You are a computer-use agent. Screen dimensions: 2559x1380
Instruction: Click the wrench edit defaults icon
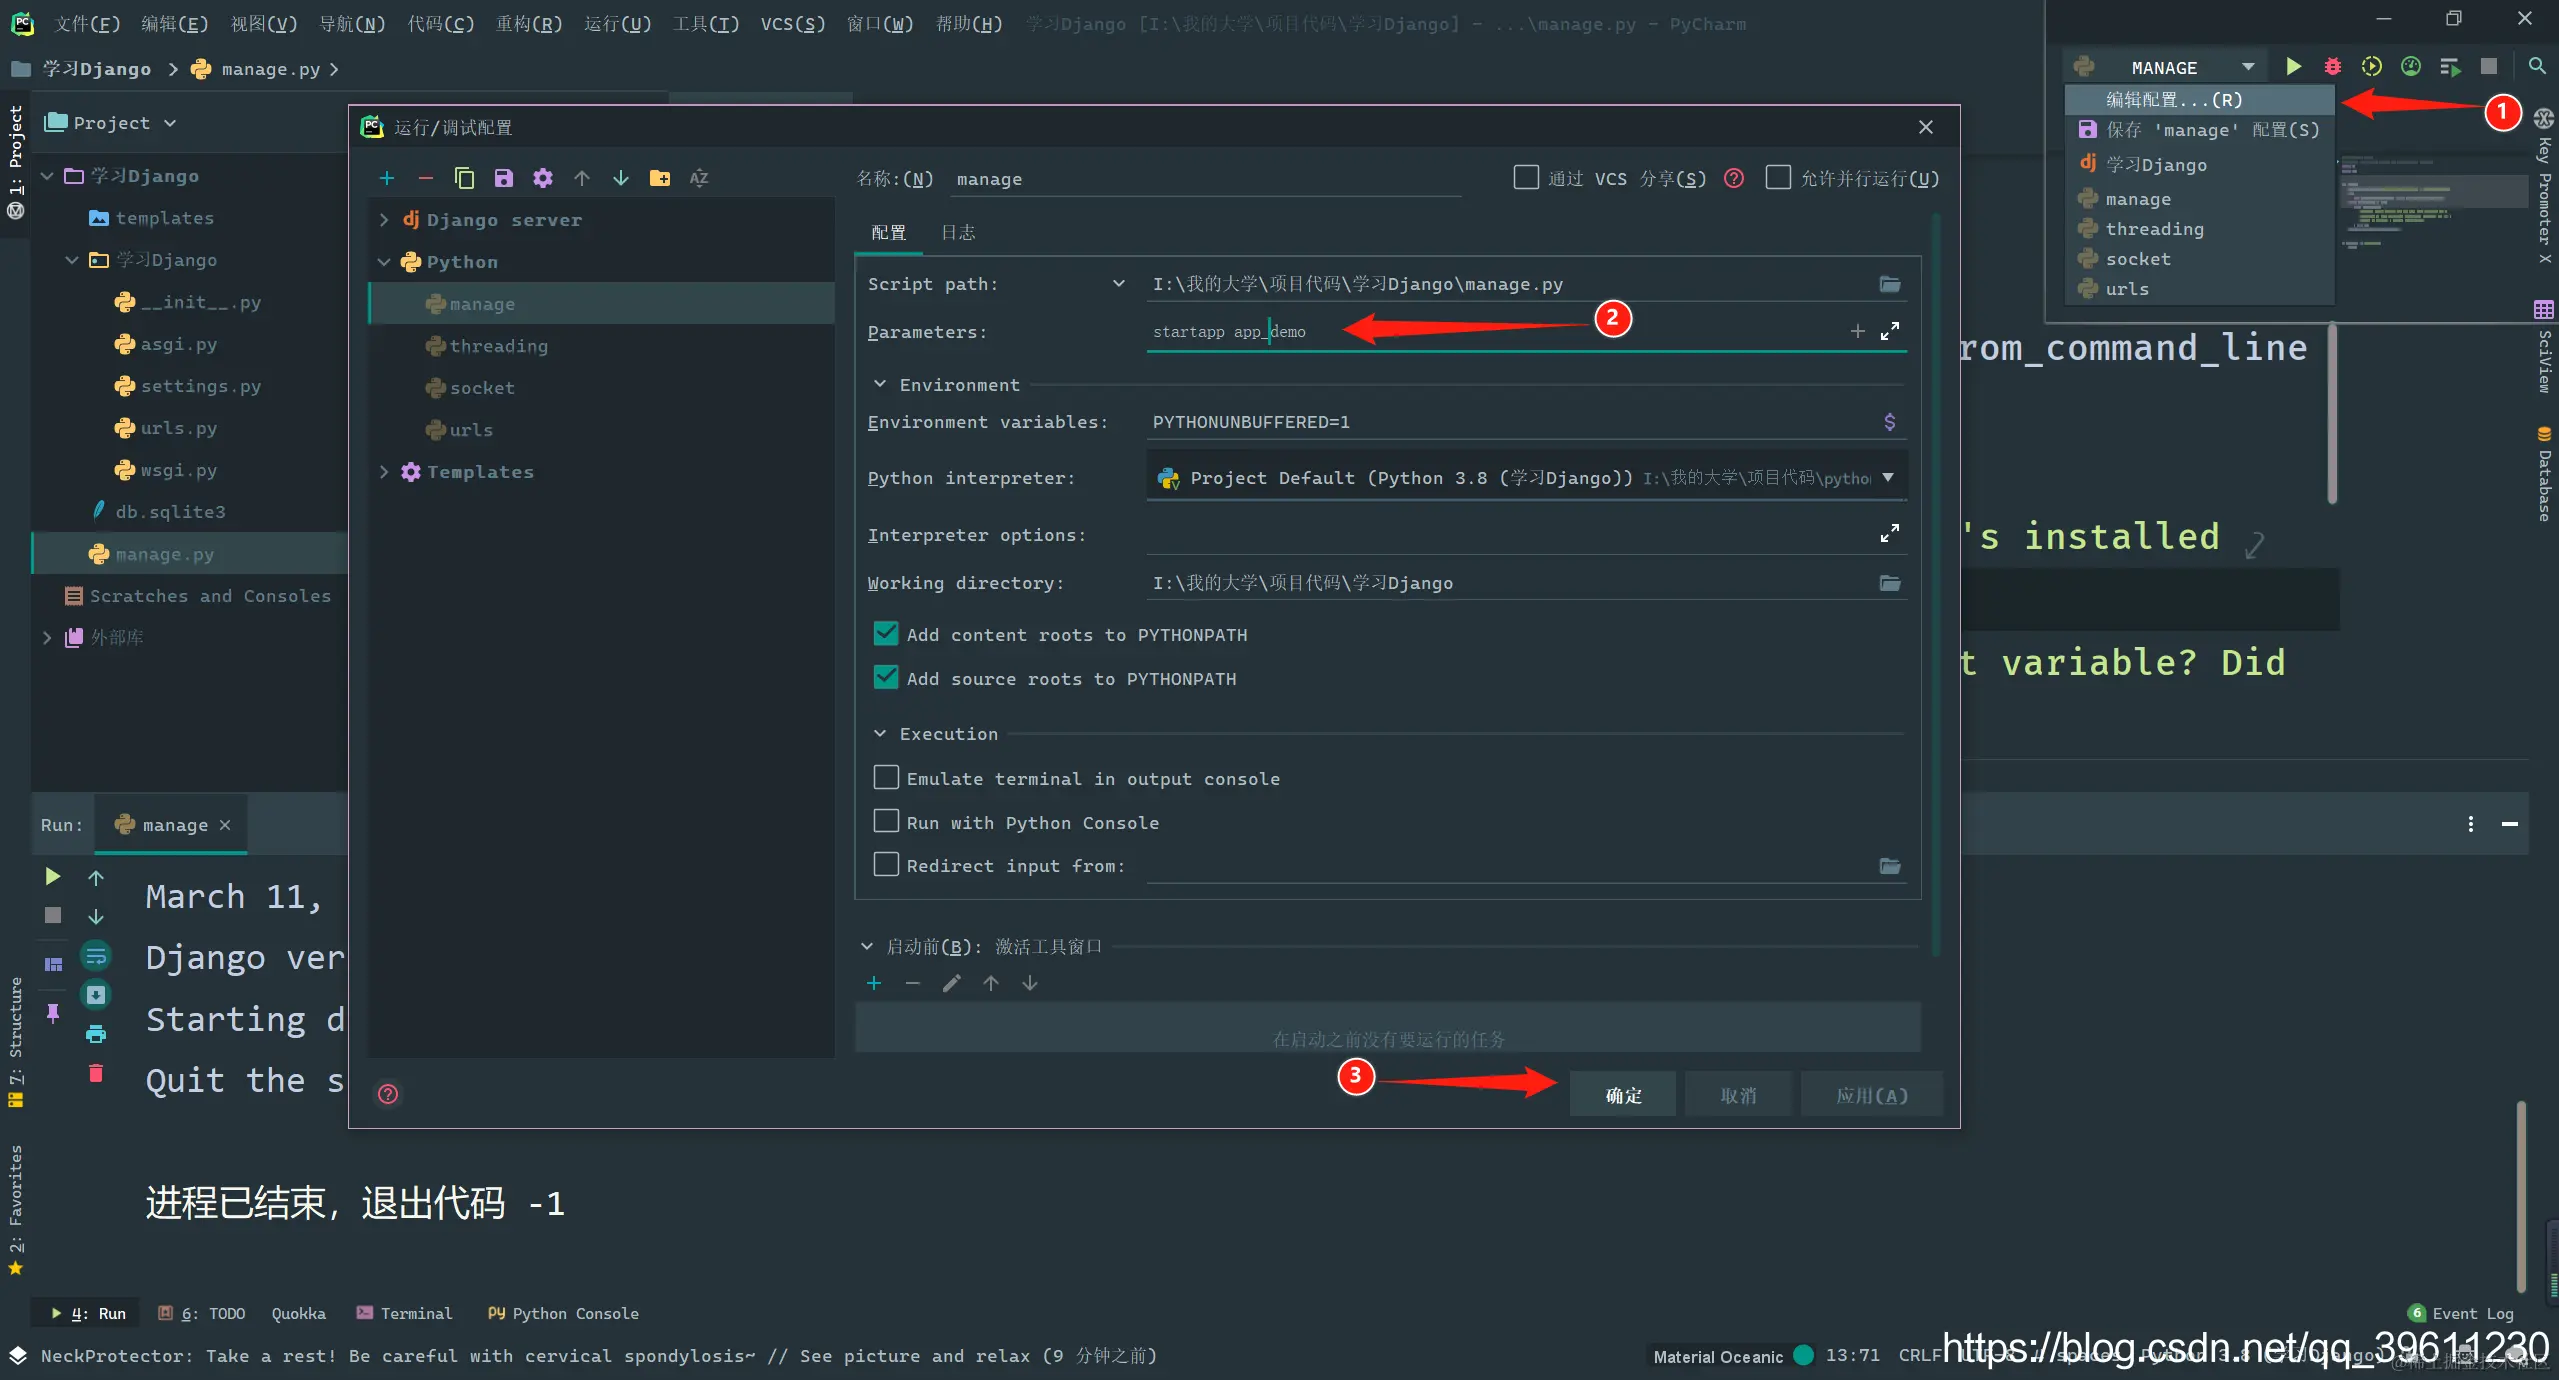point(542,178)
